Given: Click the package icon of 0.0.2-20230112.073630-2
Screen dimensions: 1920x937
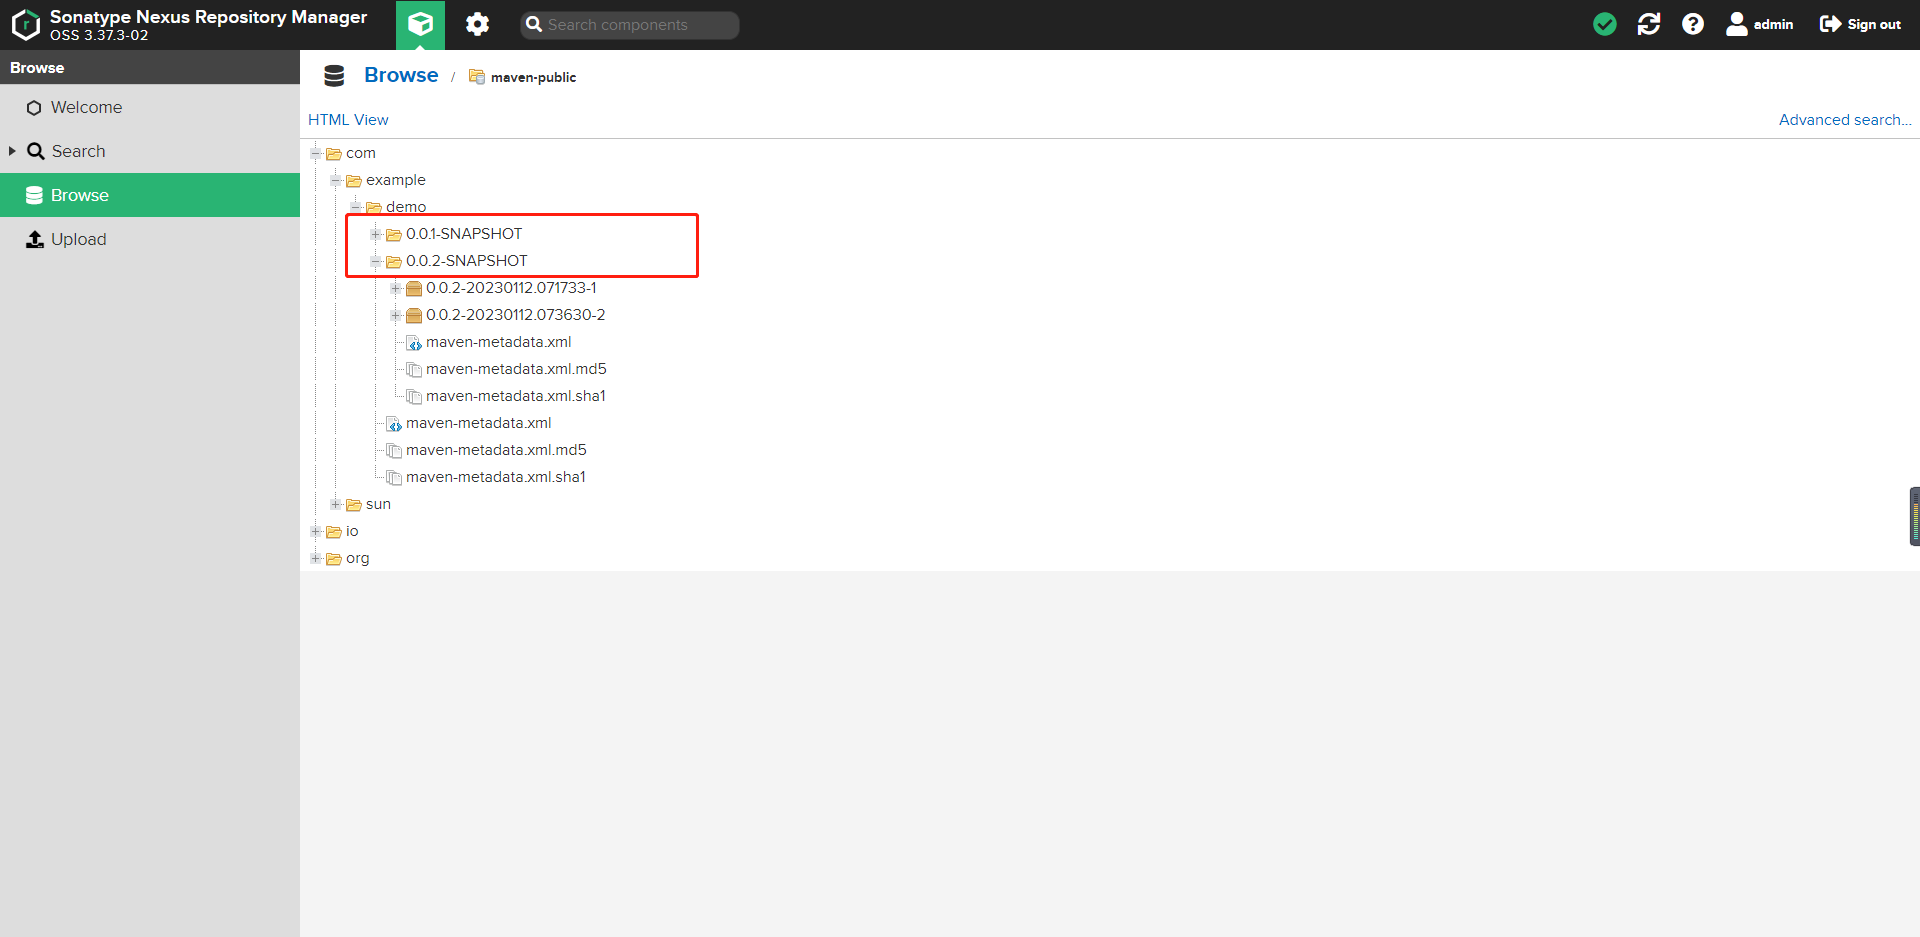Looking at the screenshot, I should 414,315.
